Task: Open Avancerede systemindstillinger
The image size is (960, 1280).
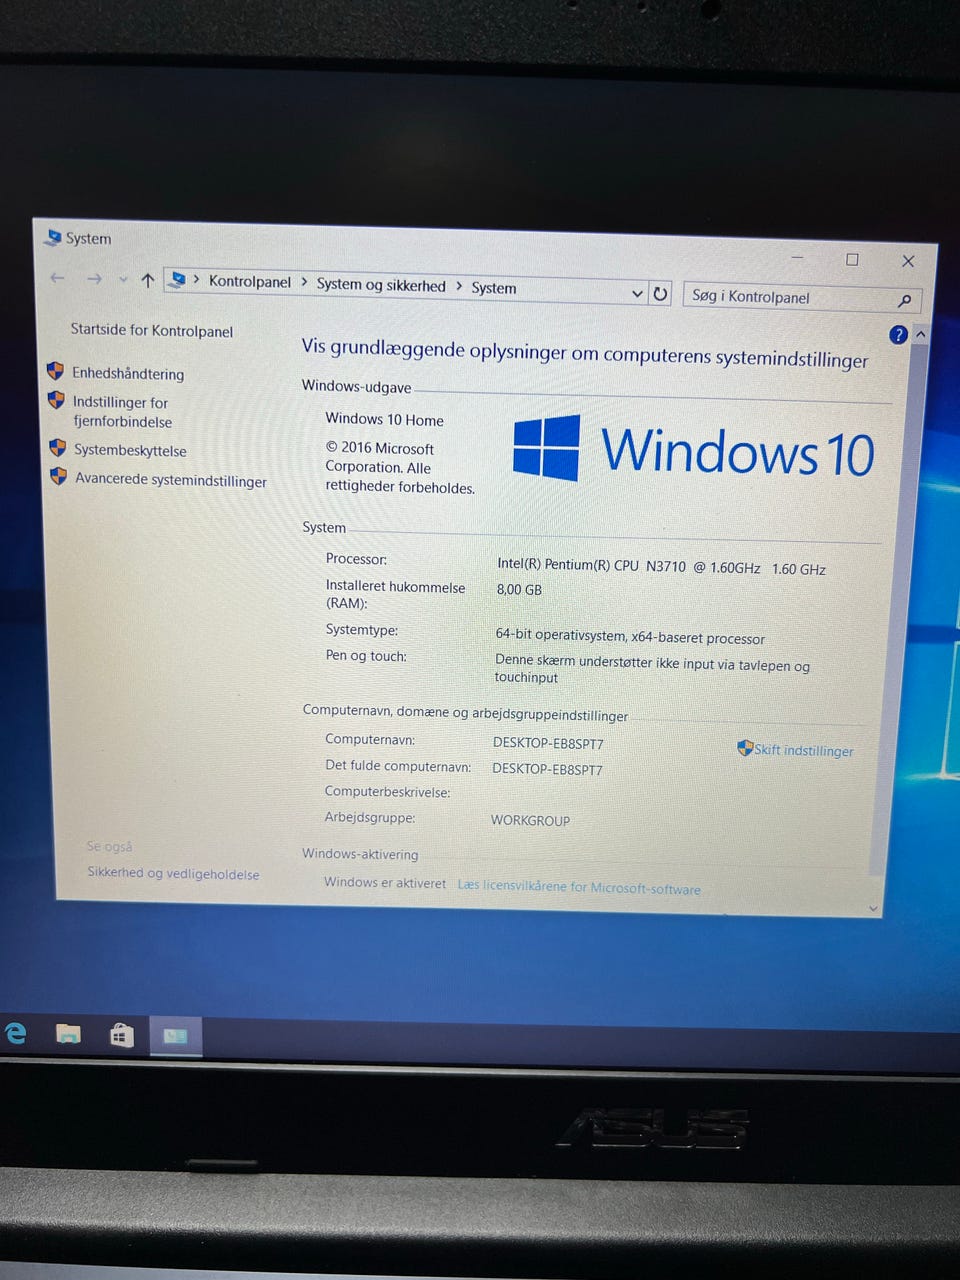Action: click(171, 481)
